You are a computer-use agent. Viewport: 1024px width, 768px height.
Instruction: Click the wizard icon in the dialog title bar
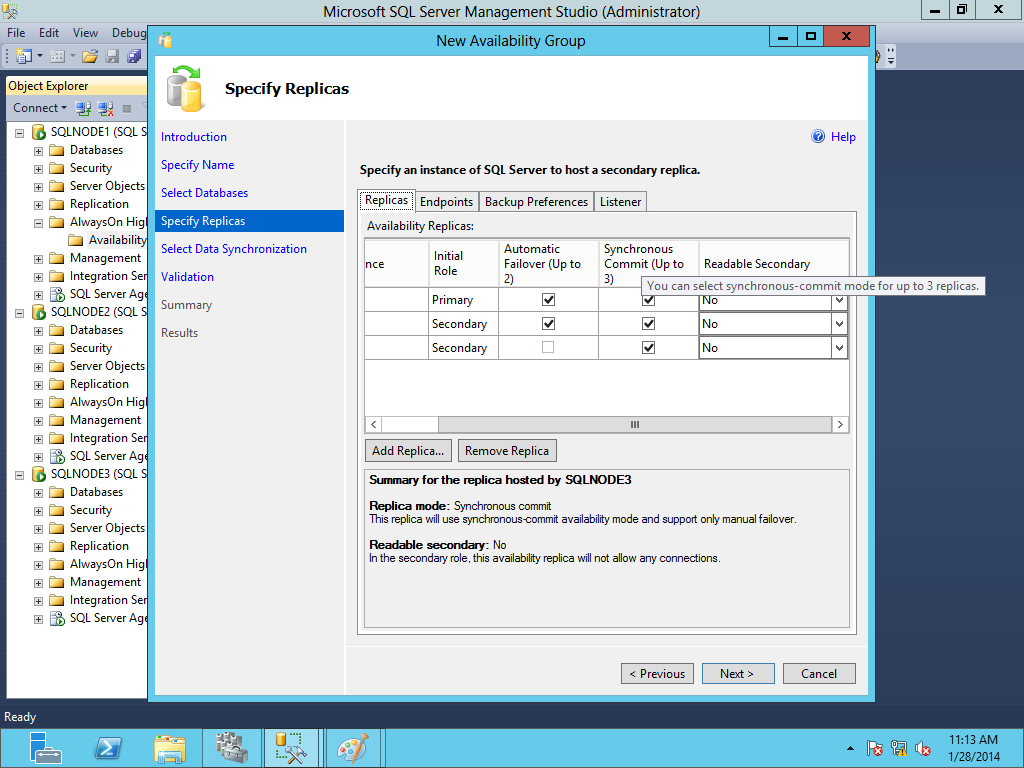tap(166, 40)
